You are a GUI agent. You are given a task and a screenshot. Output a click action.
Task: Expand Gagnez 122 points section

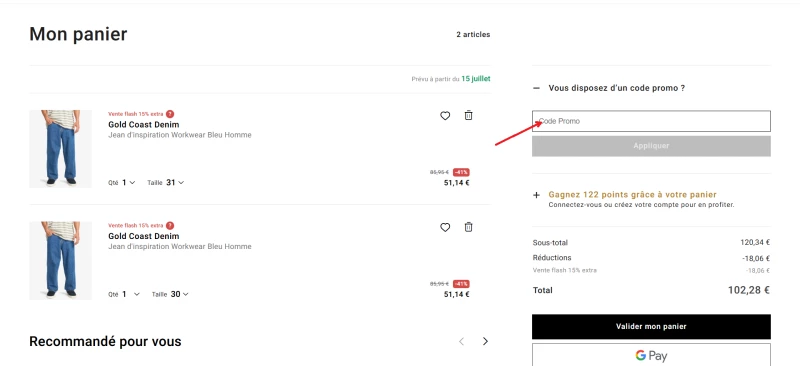tap(536, 195)
